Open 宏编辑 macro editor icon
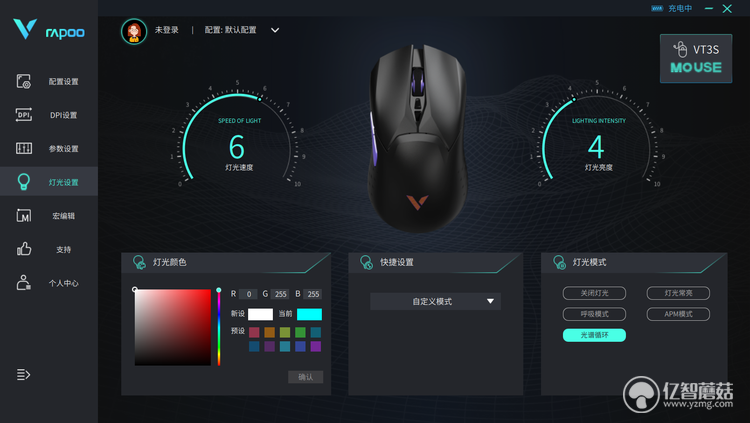750x423 pixels. pyautogui.click(x=23, y=216)
